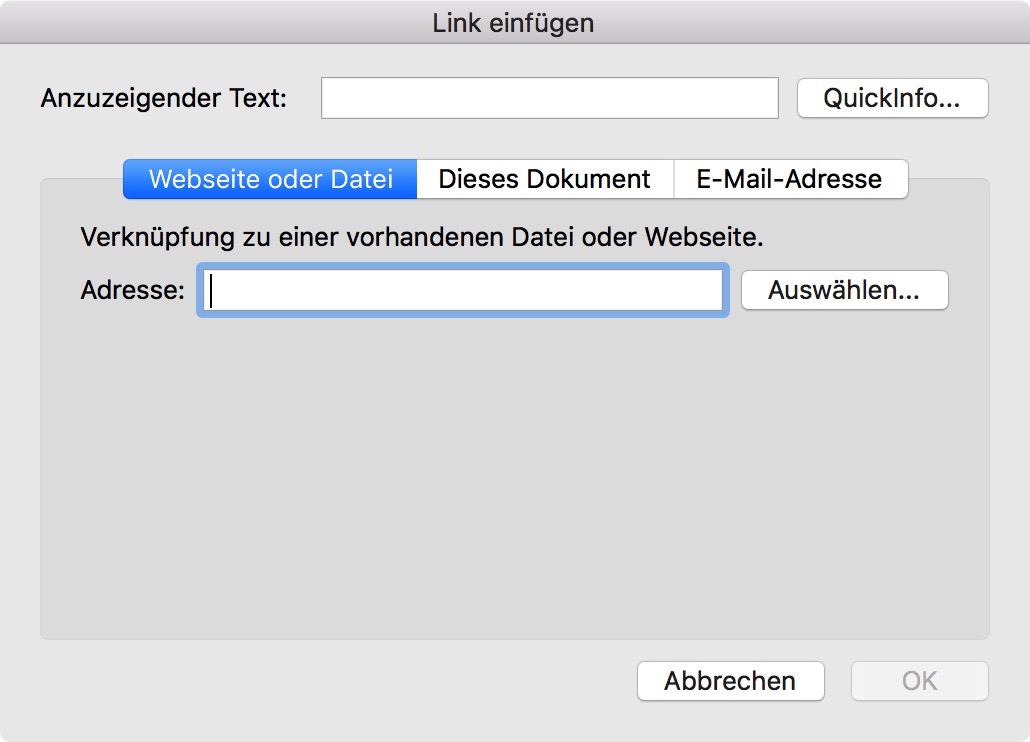Click the Anzuzeigender Text input field
1030x742 pixels.
click(549, 98)
